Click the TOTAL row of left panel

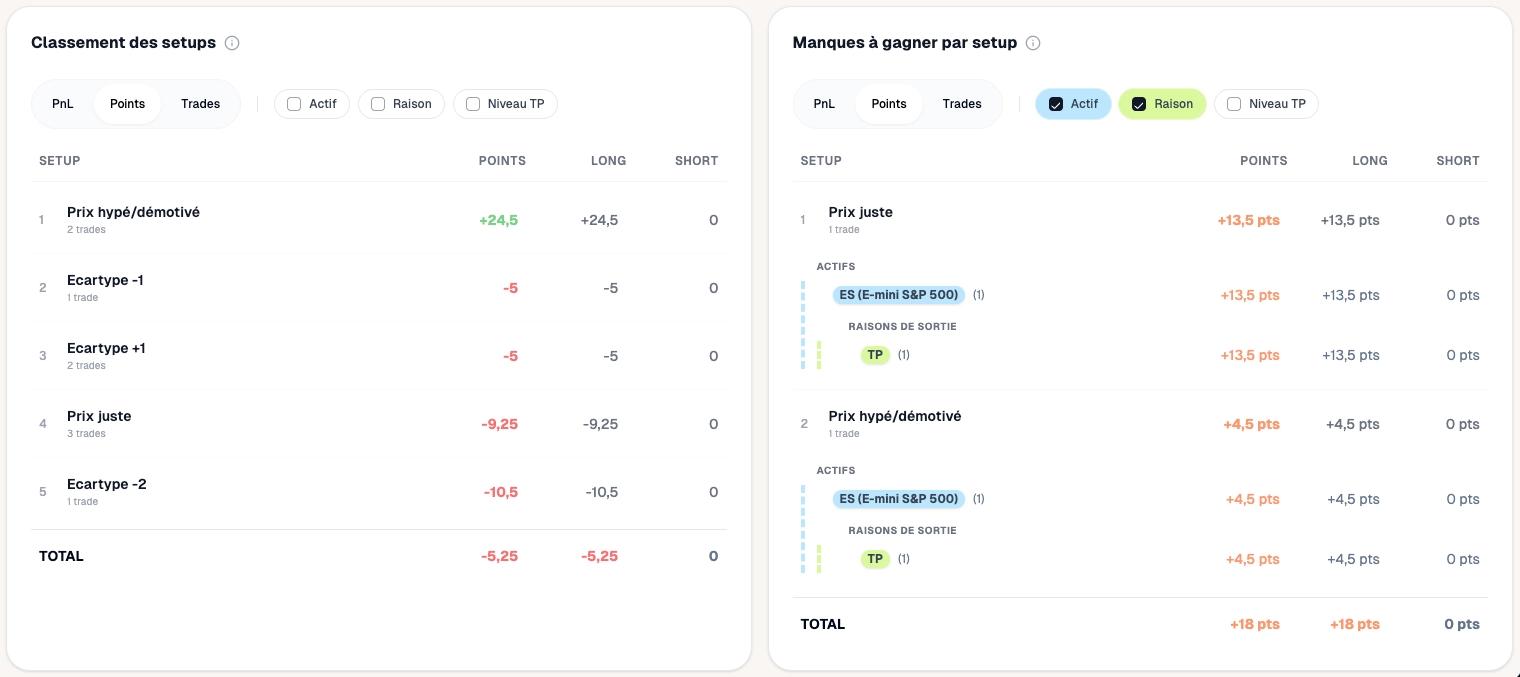coord(61,556)
